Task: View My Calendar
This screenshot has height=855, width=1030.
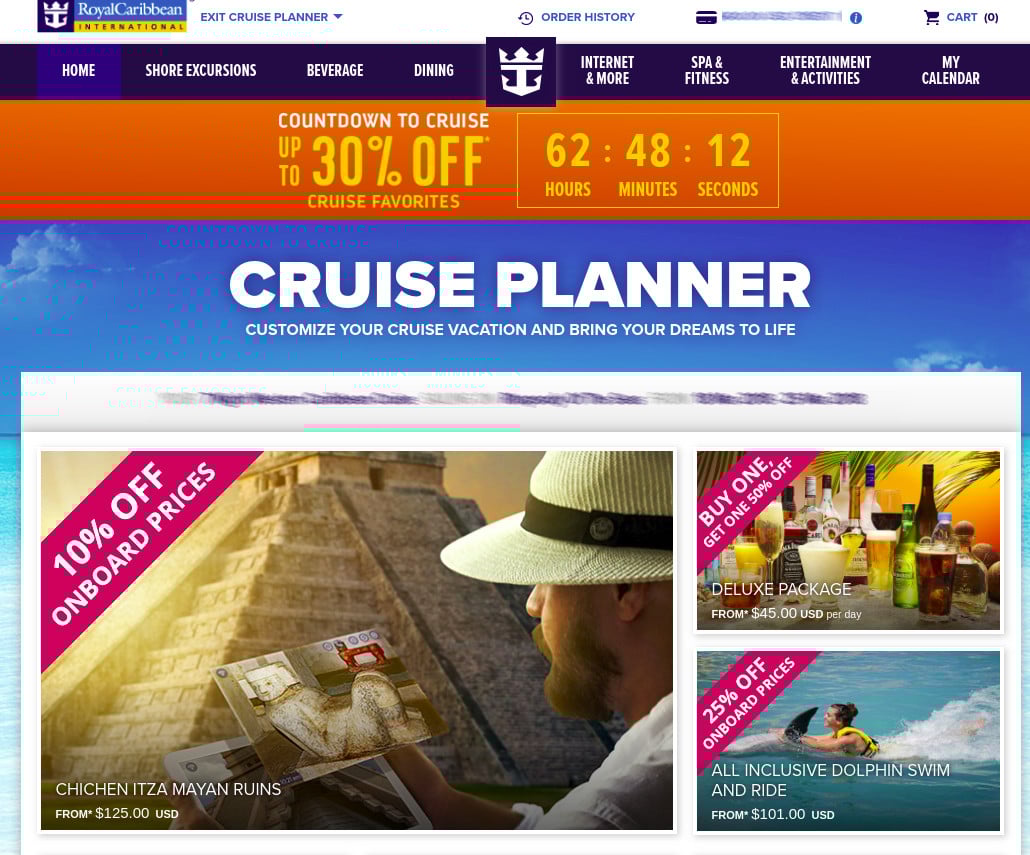Action: [951, 71]
